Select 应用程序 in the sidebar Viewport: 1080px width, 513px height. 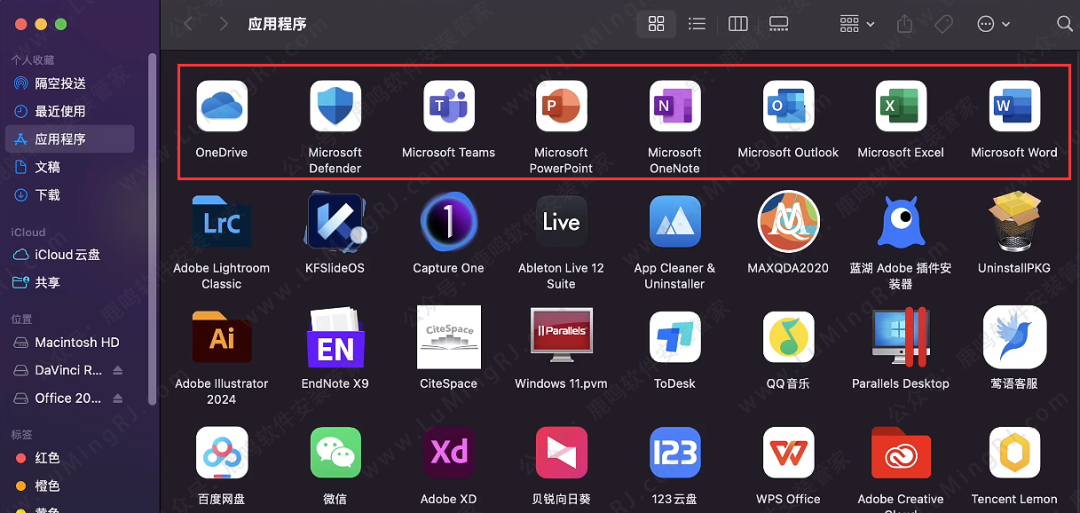point(70,139)
